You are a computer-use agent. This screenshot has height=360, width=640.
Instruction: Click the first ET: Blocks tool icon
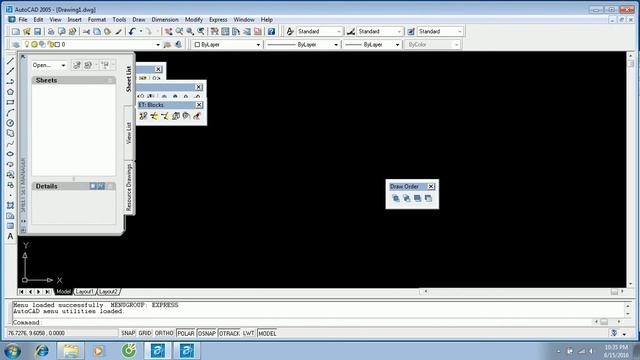(x=143, y=116)
